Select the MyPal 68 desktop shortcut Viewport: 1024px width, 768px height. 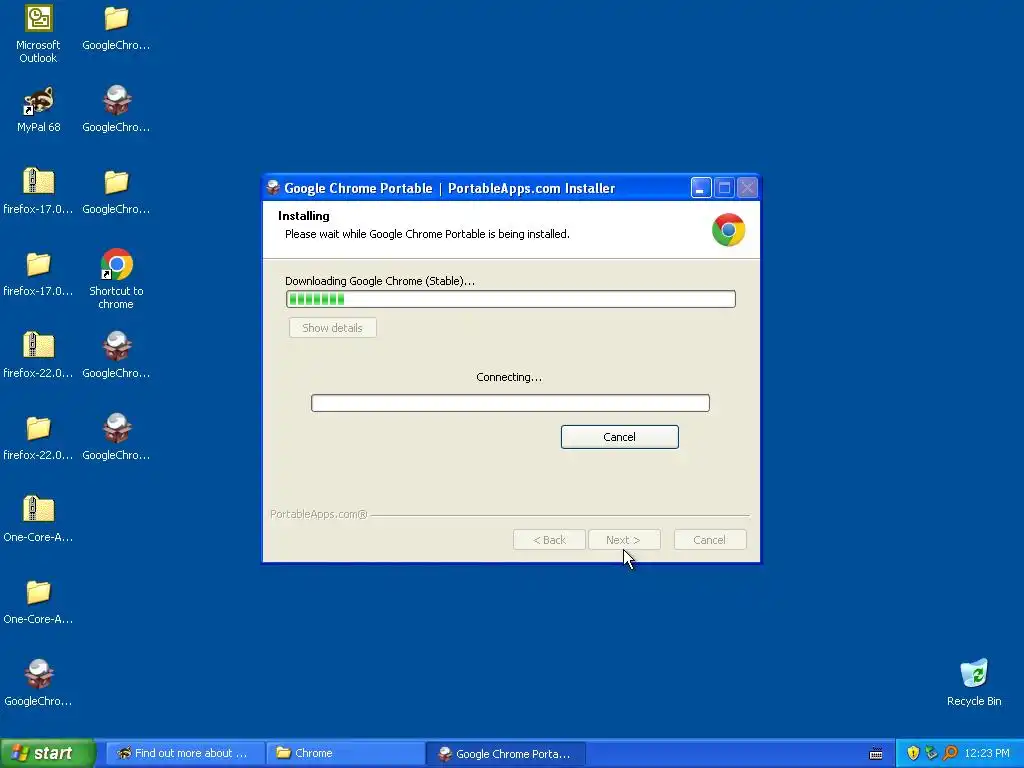click(38, 109)
